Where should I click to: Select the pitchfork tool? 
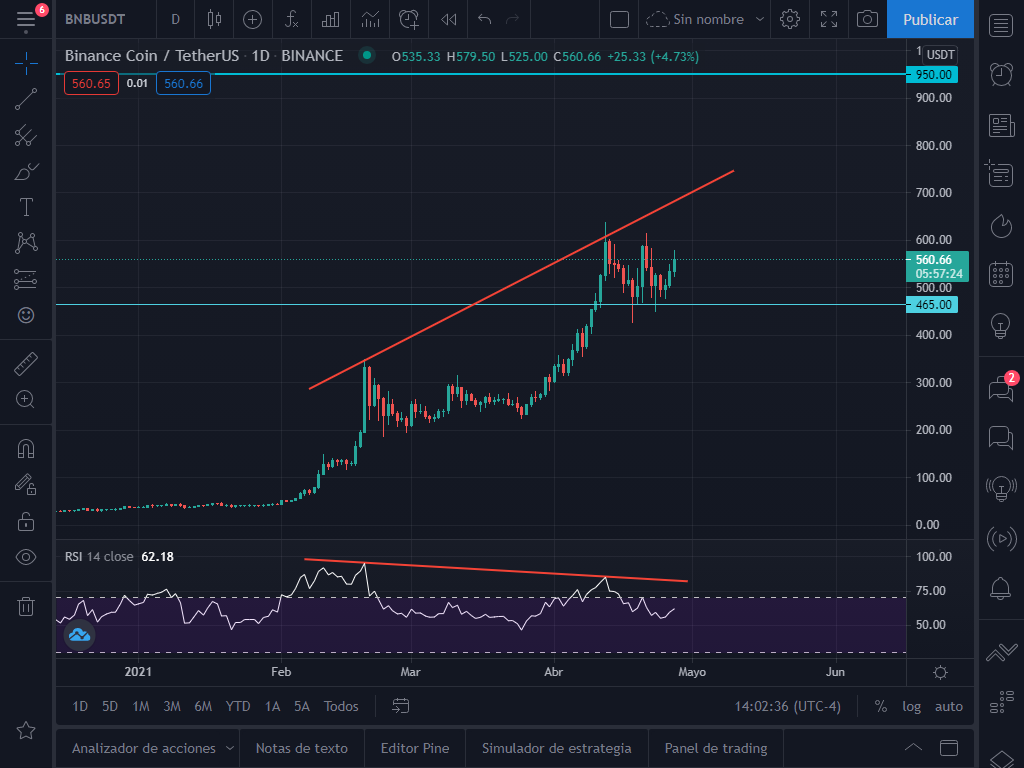25,136
